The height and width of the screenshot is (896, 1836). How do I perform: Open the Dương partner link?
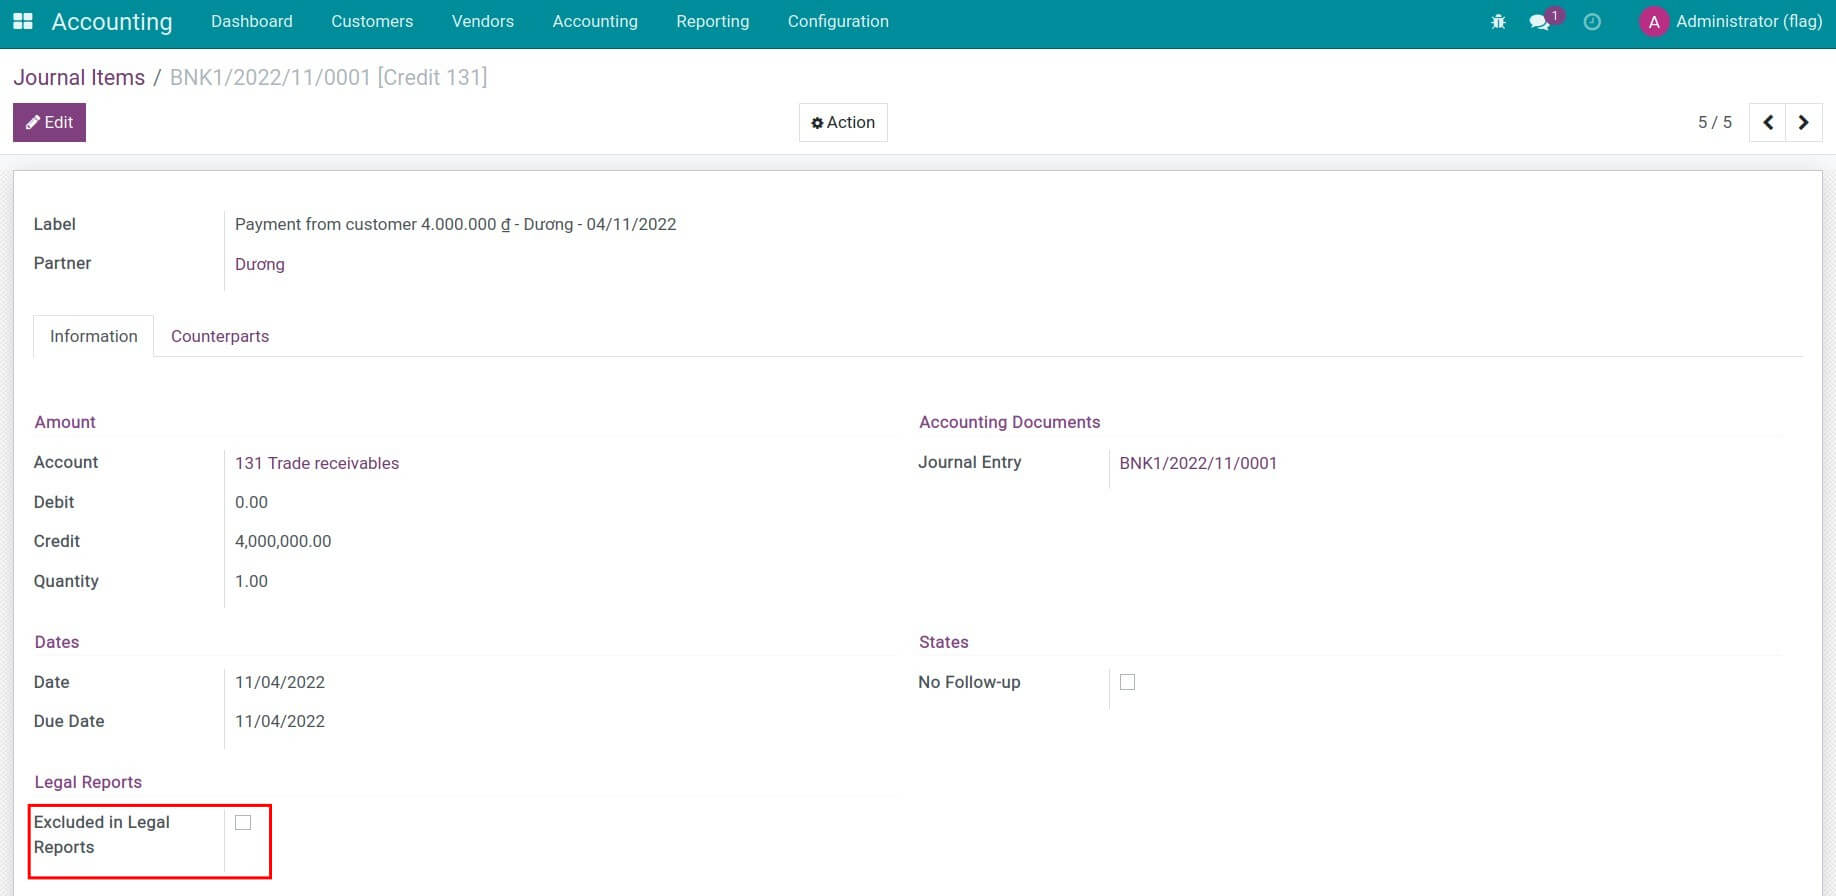[x=260, y=264]
